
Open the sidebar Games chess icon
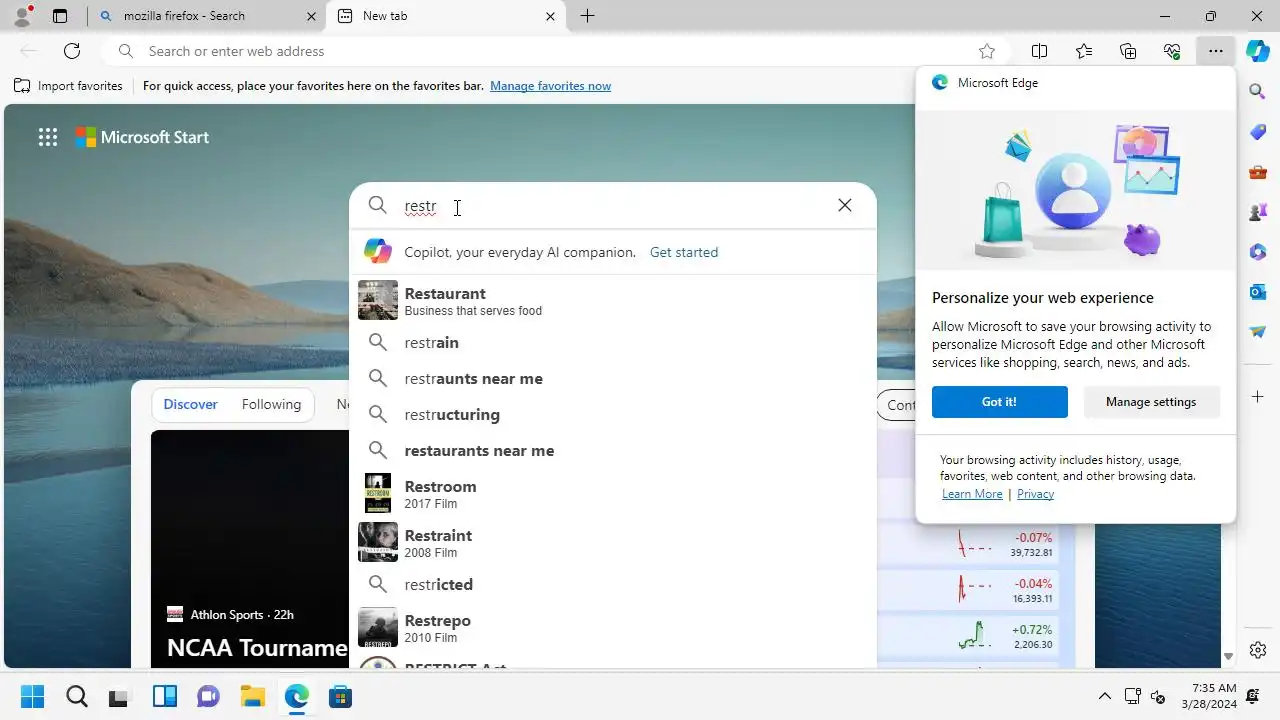(x=1258, y=212)
